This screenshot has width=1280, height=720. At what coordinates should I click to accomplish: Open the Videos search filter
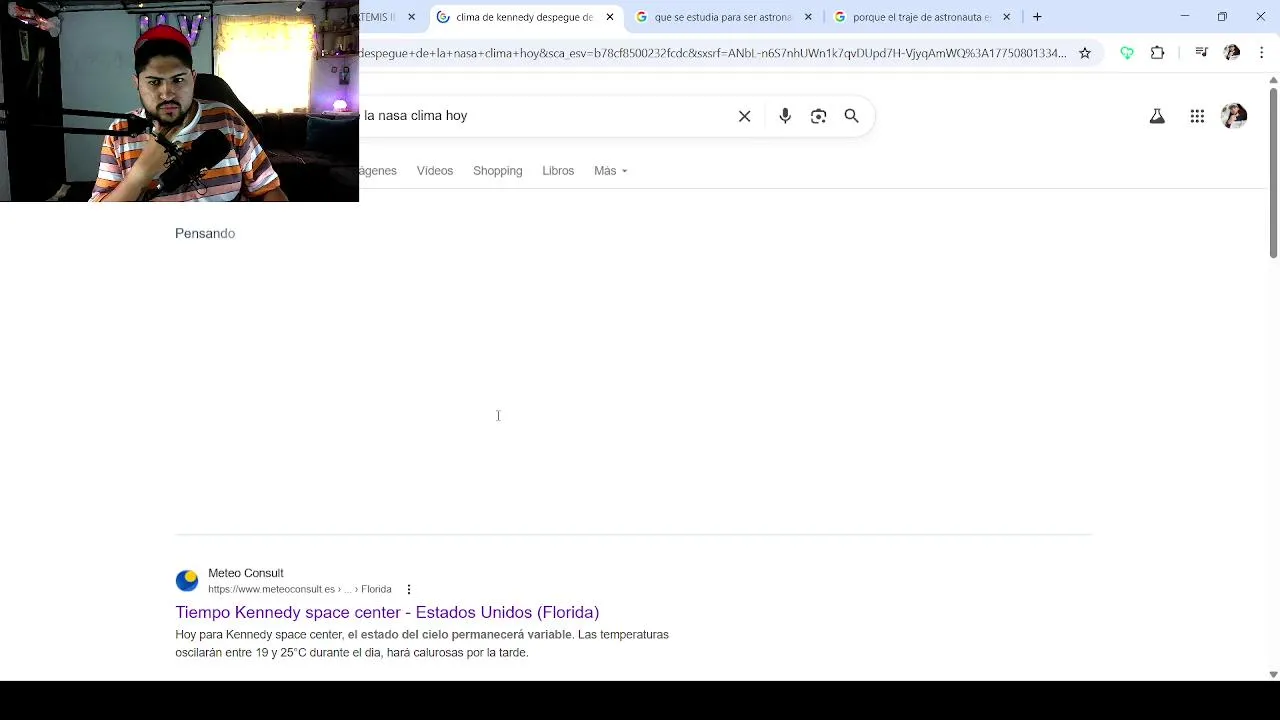[435, 171]
